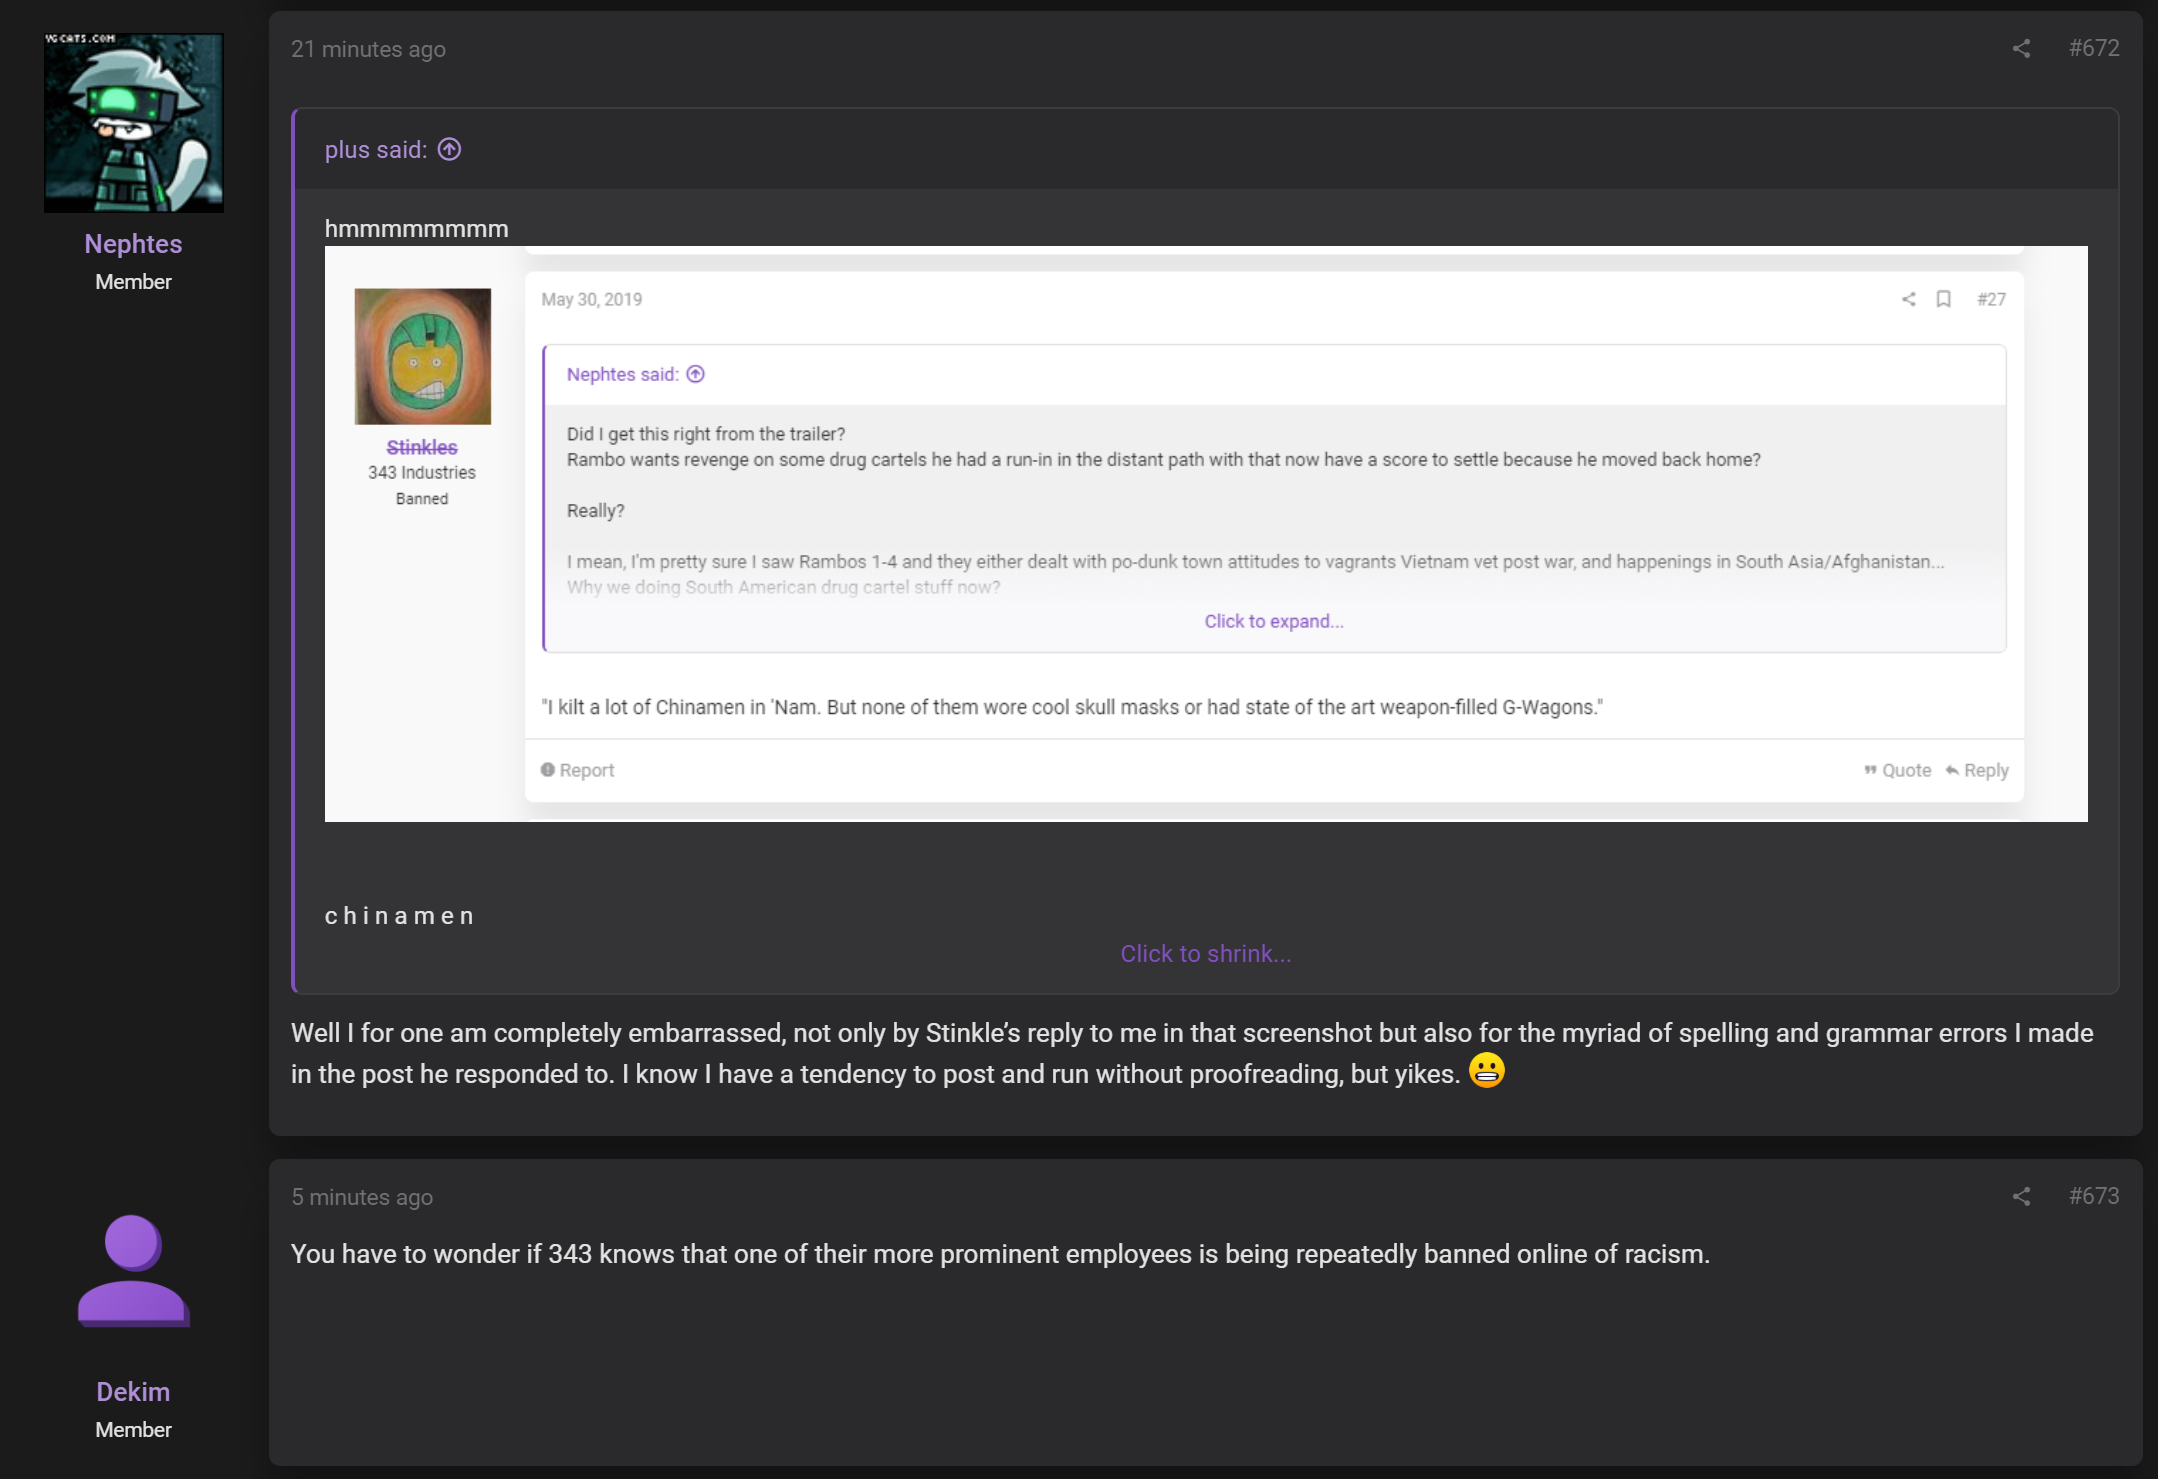Open Dekim's default avatar

click(134, 1271)
